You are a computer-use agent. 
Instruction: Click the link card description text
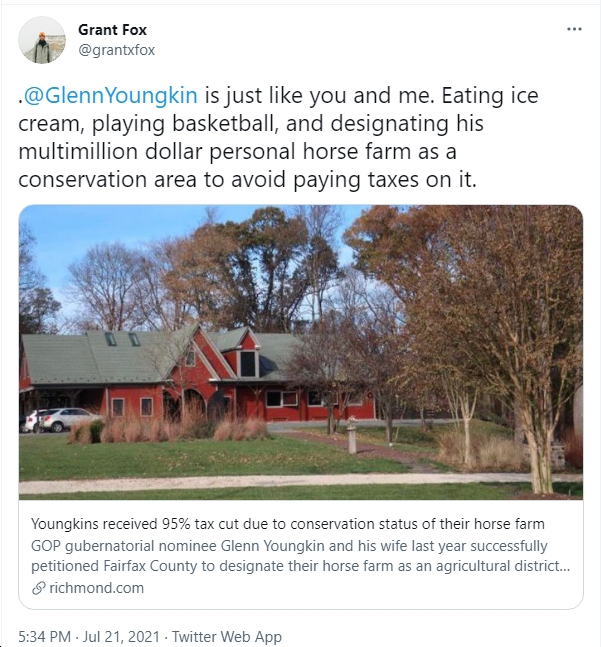click(x=301, y=556)
